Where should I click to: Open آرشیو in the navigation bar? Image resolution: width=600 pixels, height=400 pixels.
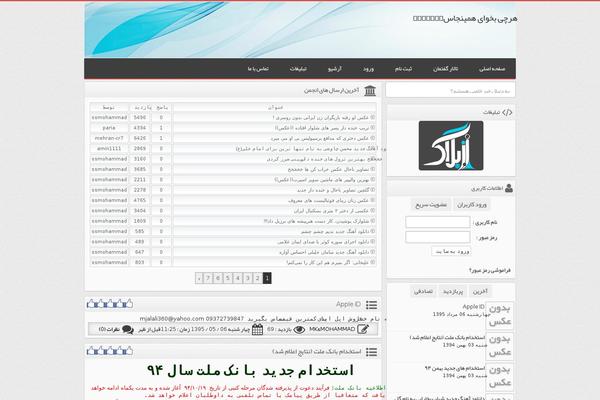click(335, 69)
